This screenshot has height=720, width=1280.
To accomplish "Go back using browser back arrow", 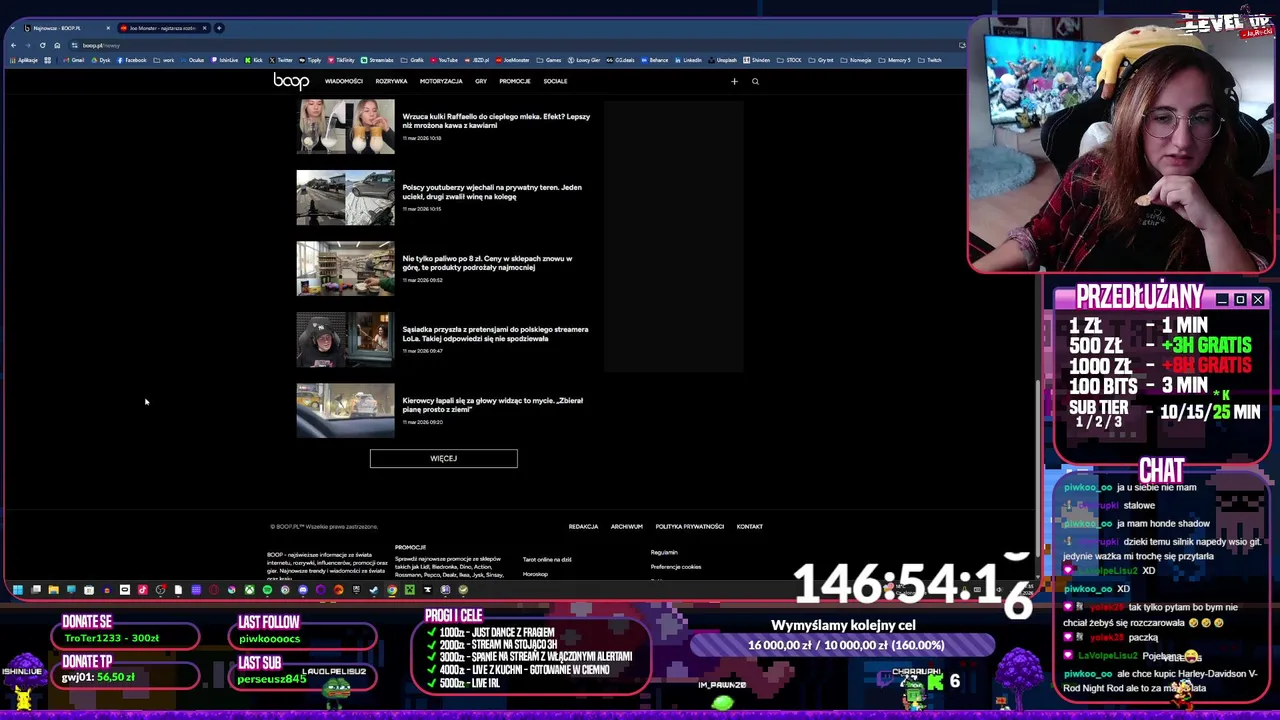I will click(x=13, y=45).
